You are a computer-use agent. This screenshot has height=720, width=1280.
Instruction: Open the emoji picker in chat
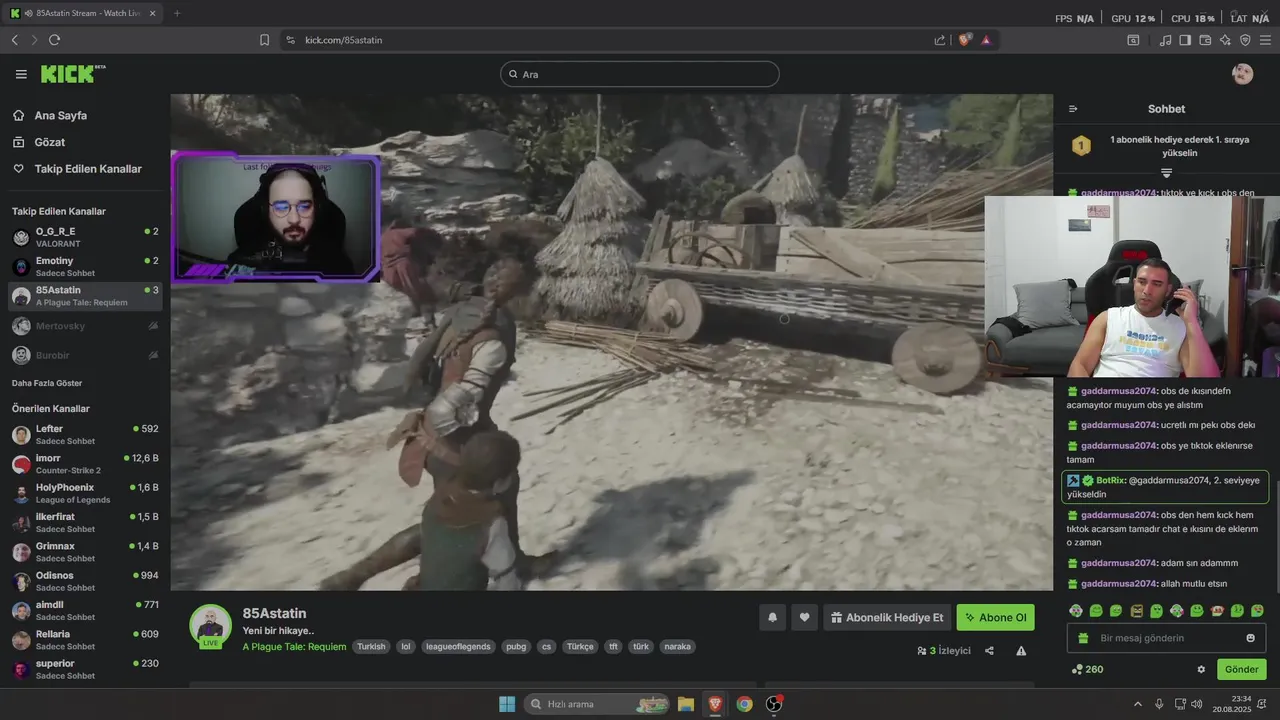[x=1250, y=638]
